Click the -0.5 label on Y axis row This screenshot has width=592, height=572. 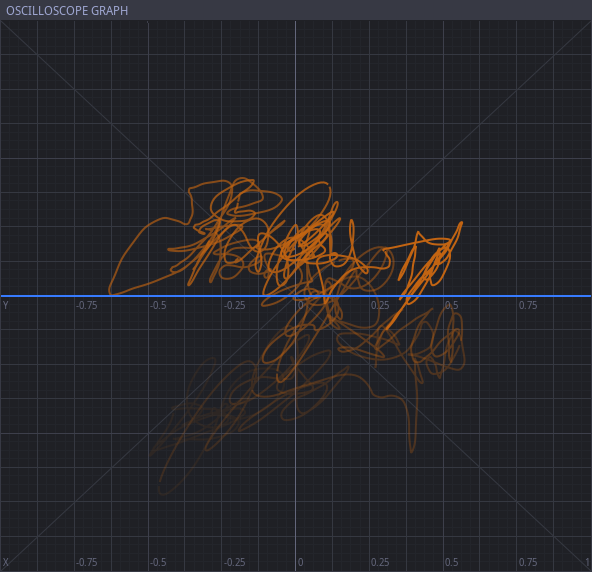(x=158, y=305)
